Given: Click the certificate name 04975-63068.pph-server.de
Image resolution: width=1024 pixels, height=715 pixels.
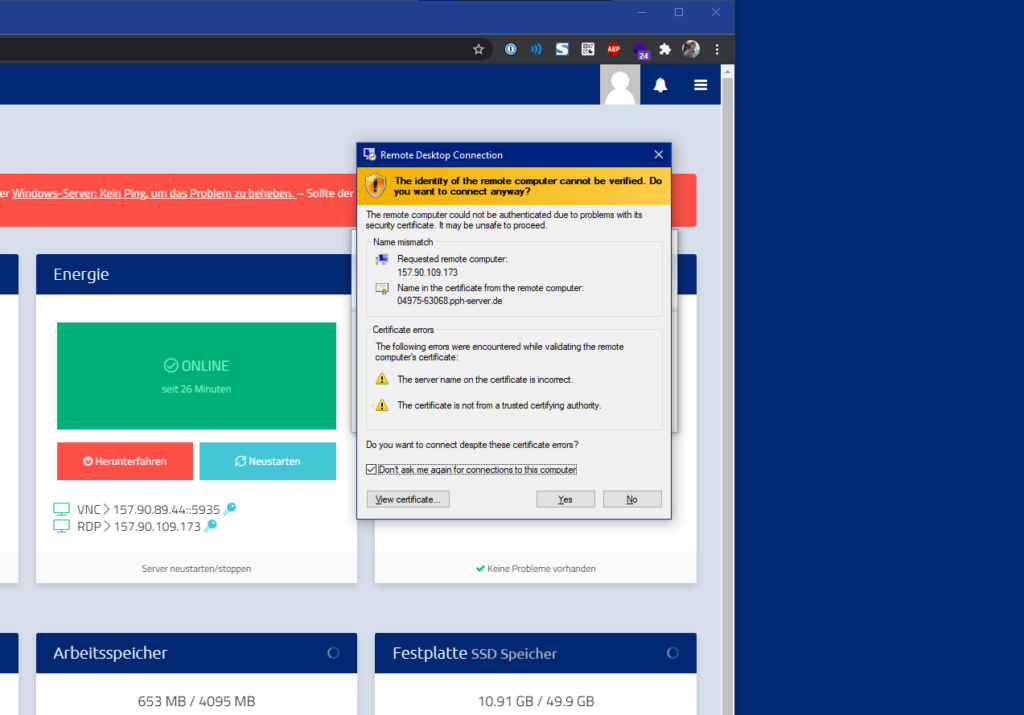Looking at the screenshot, I should (x=449, y=301).
